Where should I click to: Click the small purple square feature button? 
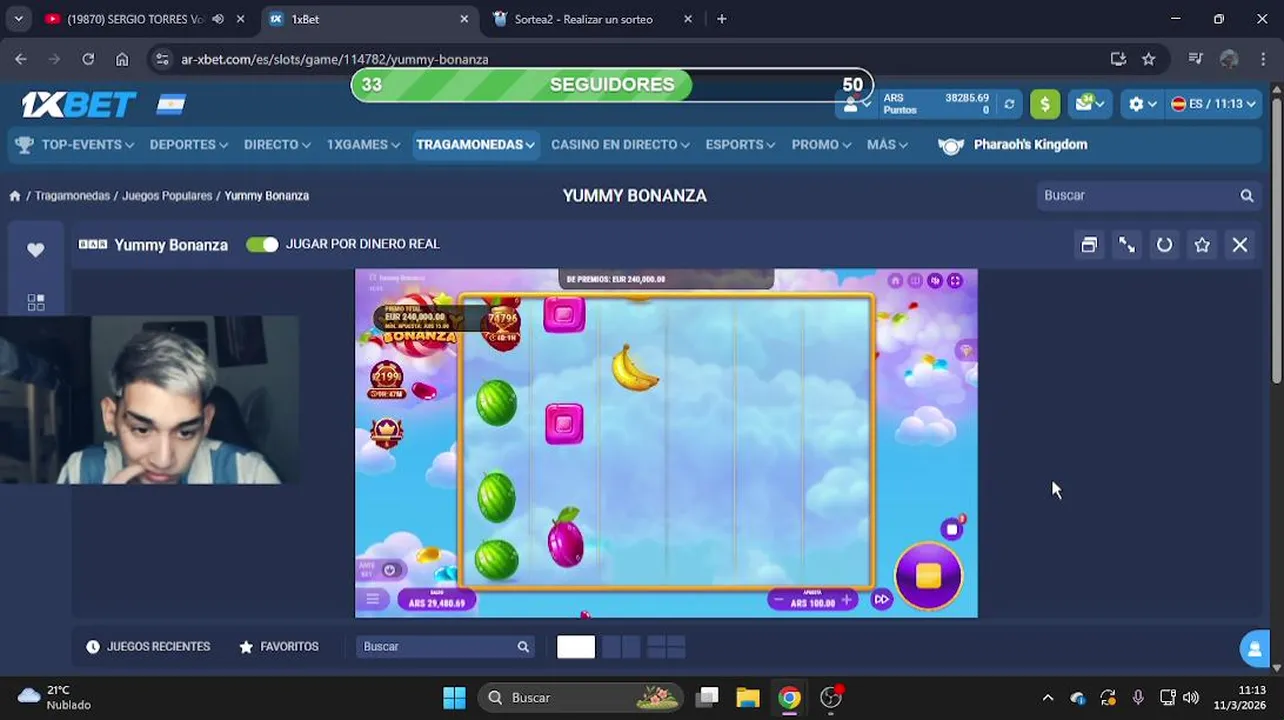951,529
